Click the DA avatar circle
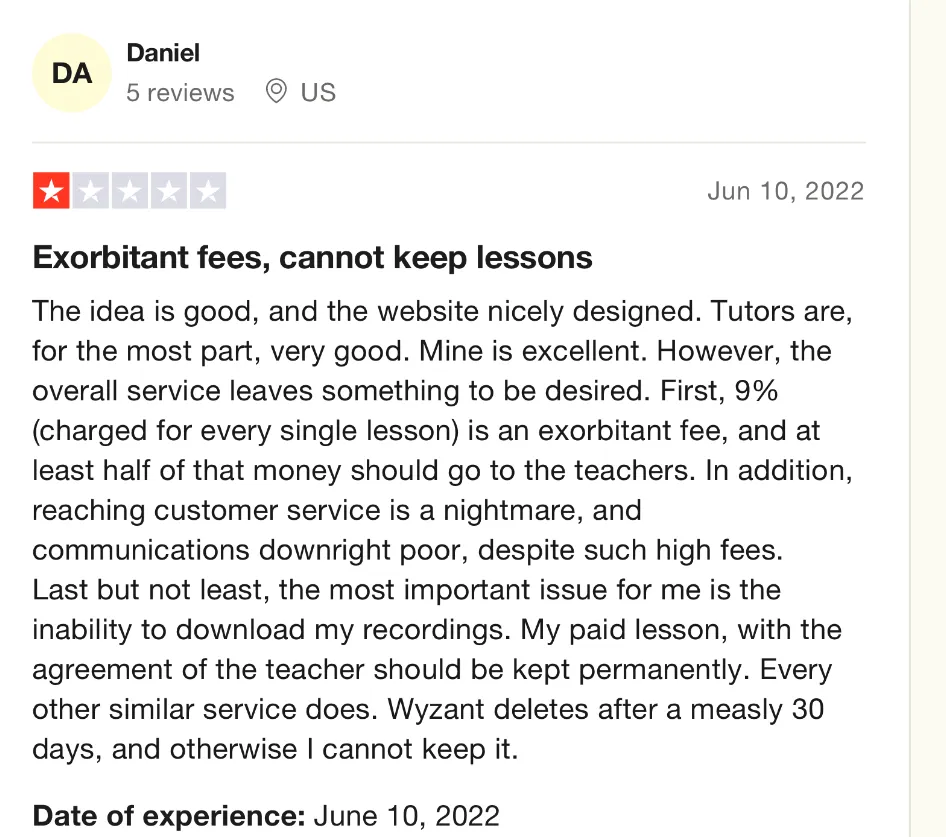 tap(72, 73)
